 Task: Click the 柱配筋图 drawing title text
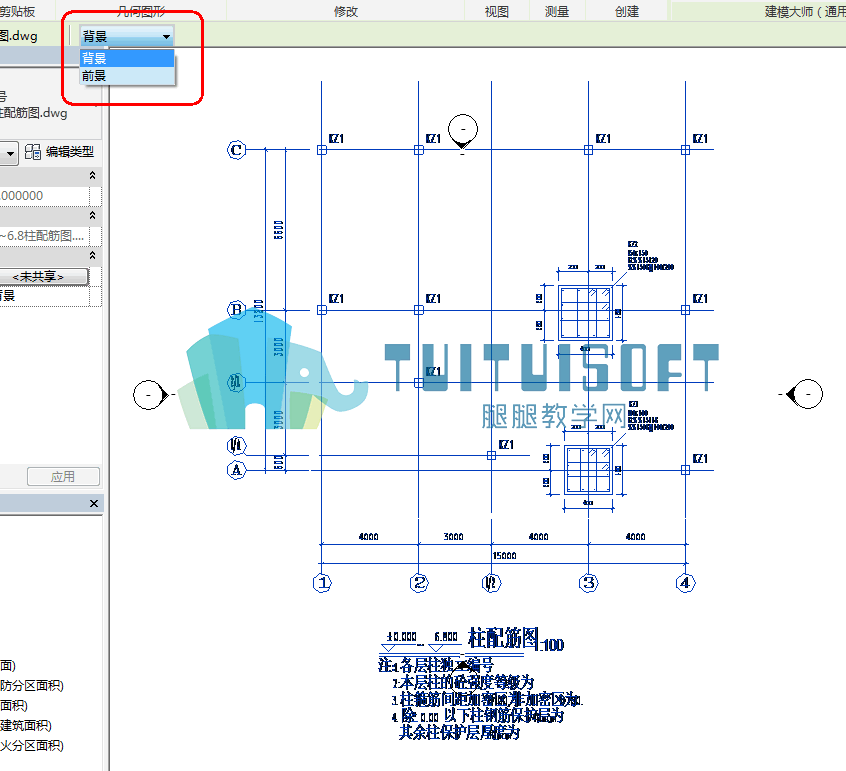pyautogui.click(x=503, y=638)
